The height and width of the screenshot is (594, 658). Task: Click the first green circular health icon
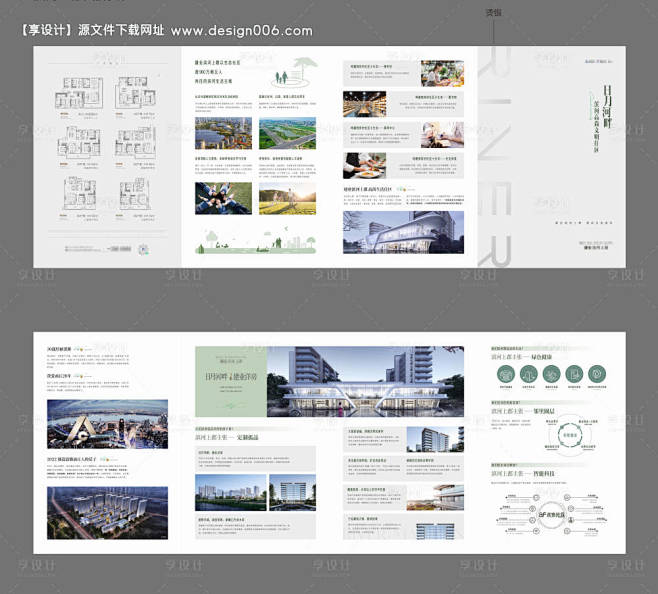point(506,374)
